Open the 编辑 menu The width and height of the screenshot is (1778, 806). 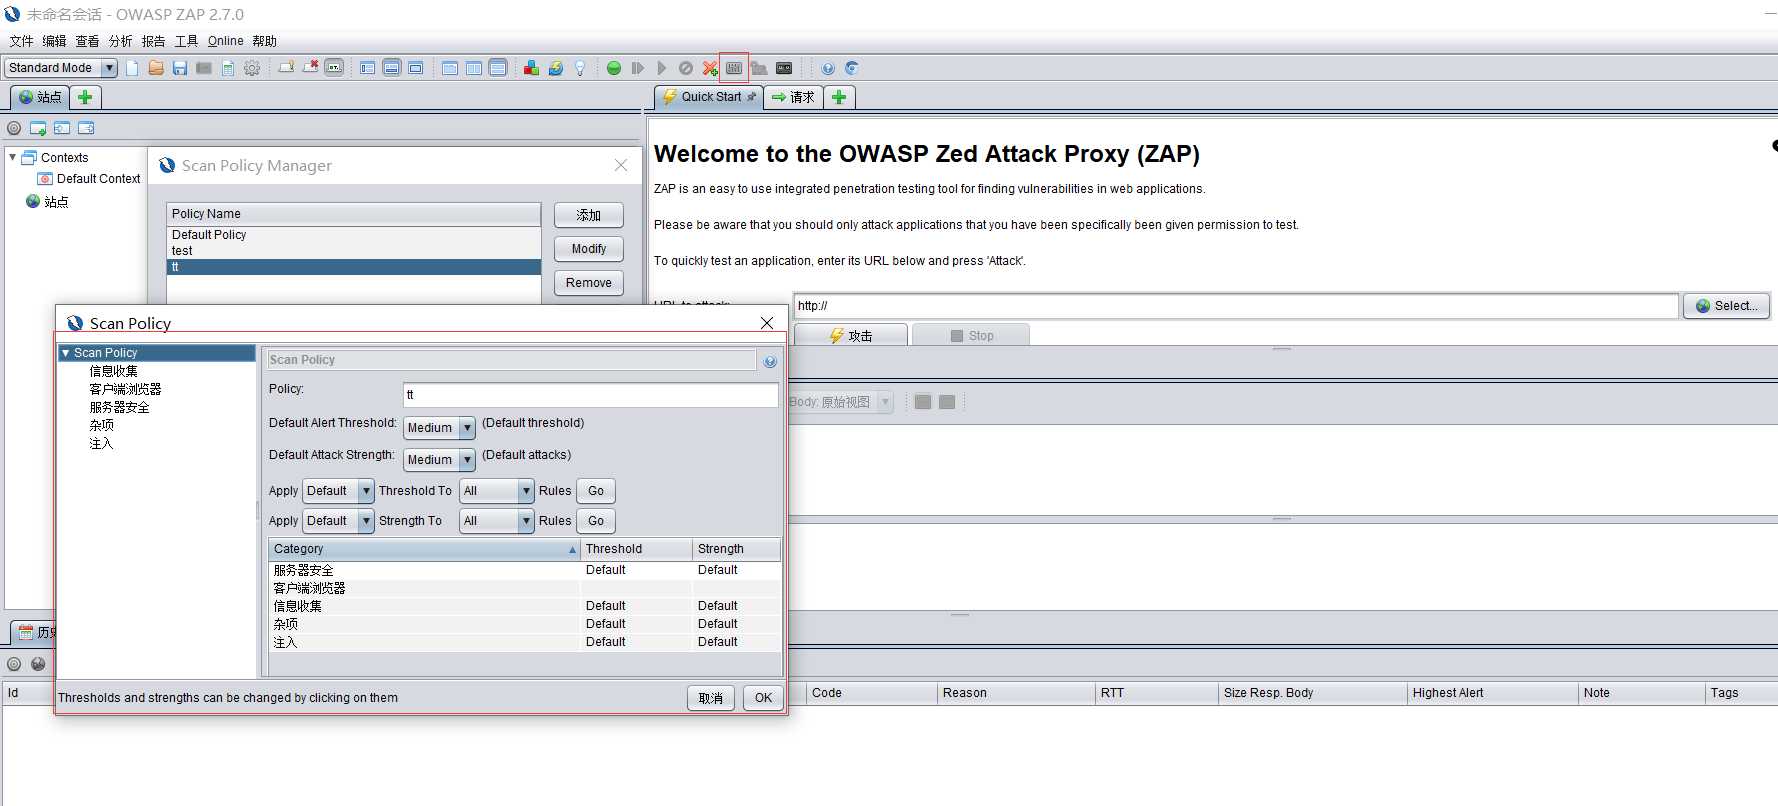54,41
